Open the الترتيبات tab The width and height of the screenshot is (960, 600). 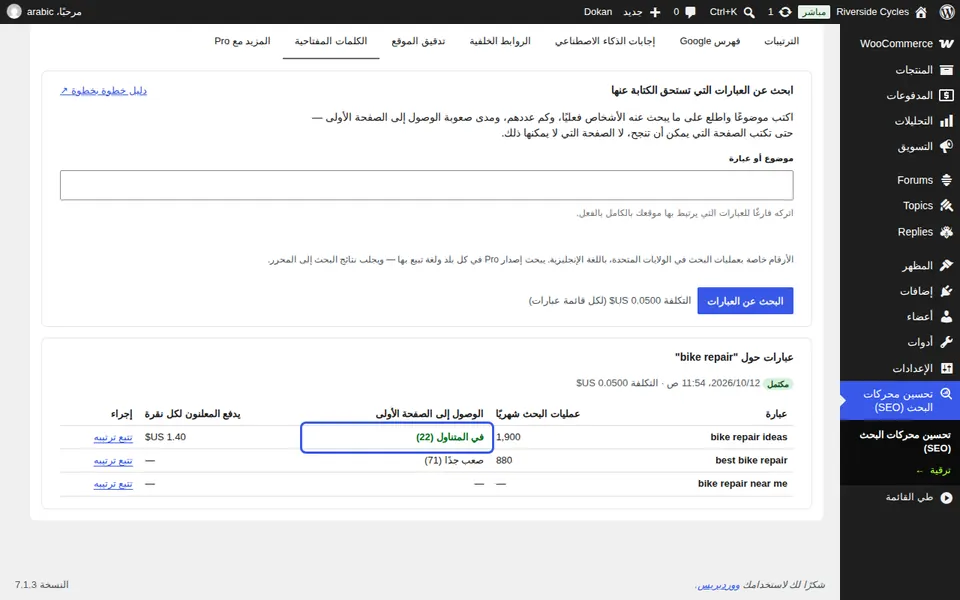click(x=781, y=41)
